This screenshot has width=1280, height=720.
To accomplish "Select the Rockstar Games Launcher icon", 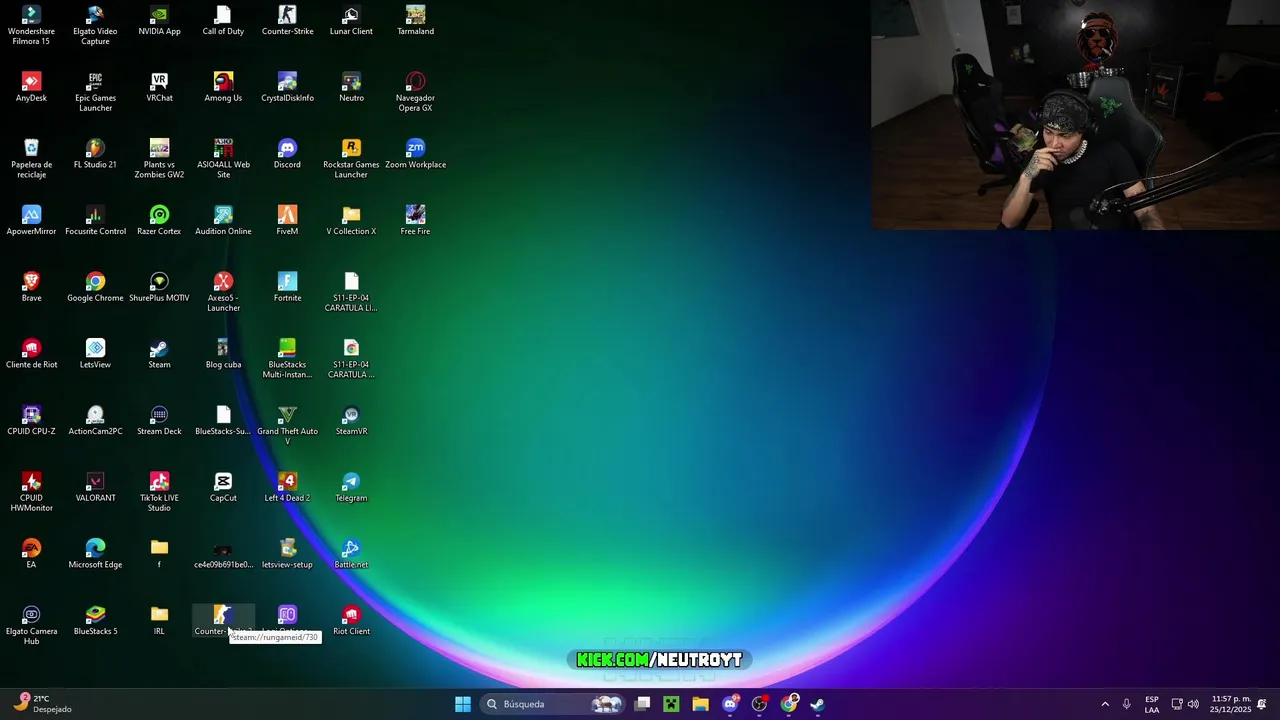I will pyautogui.click(x=351, y=159).
